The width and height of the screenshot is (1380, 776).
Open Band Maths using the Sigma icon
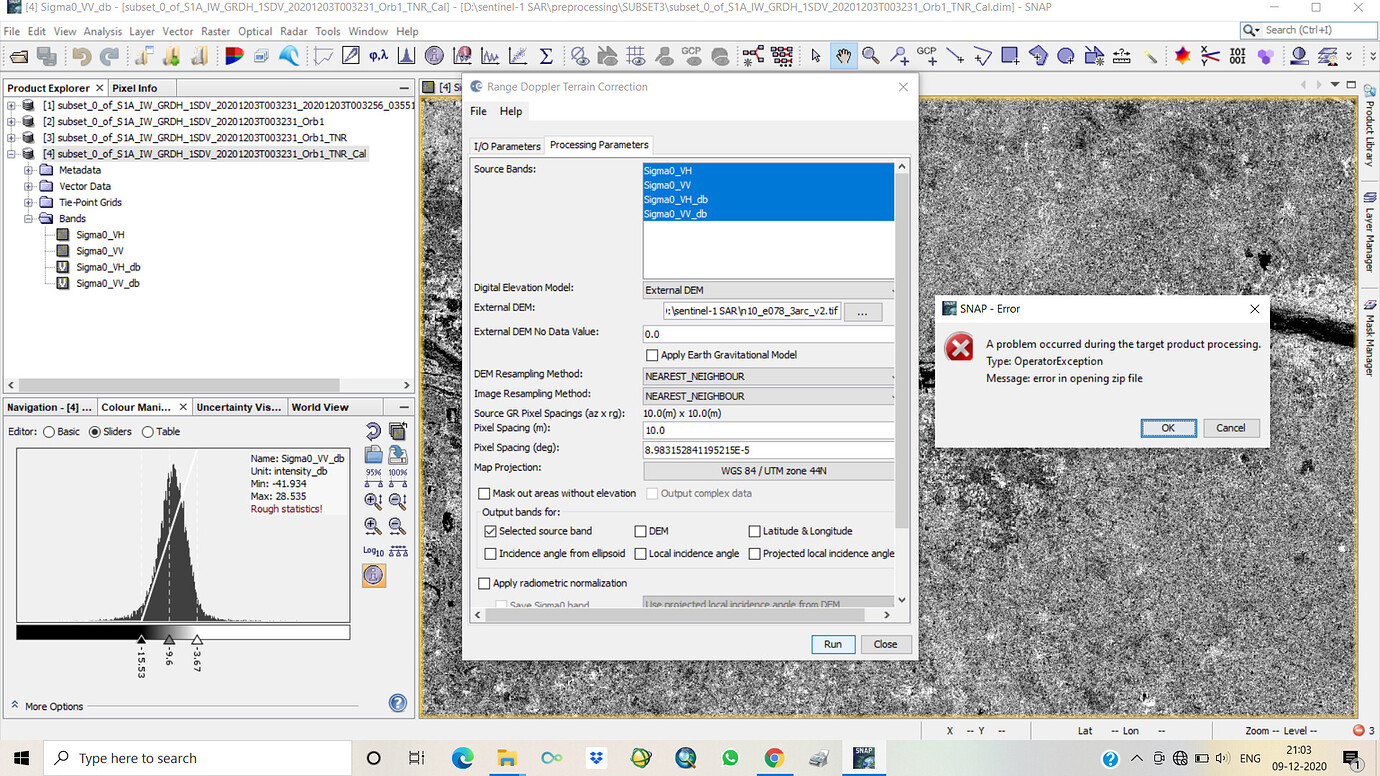coord(546,55)
